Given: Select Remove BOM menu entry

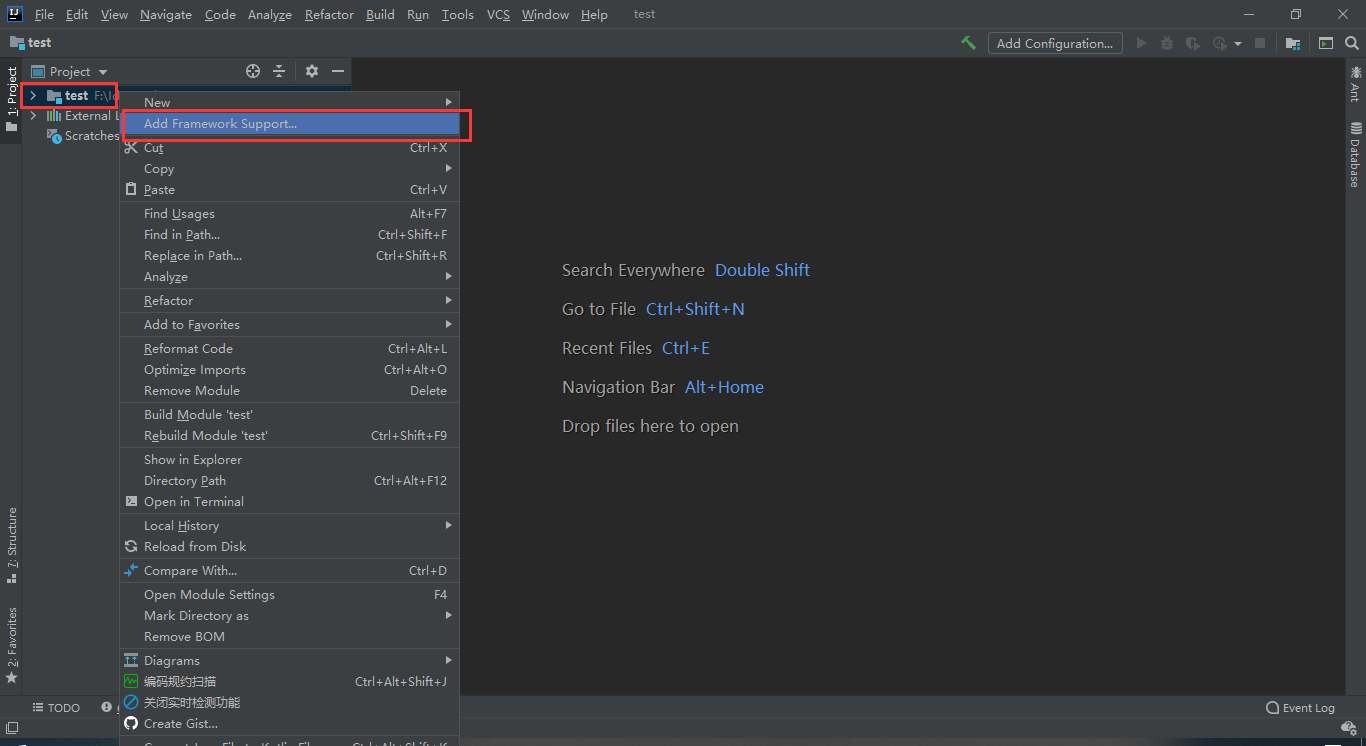Looking at the screenshot, I should coord(289,636).
